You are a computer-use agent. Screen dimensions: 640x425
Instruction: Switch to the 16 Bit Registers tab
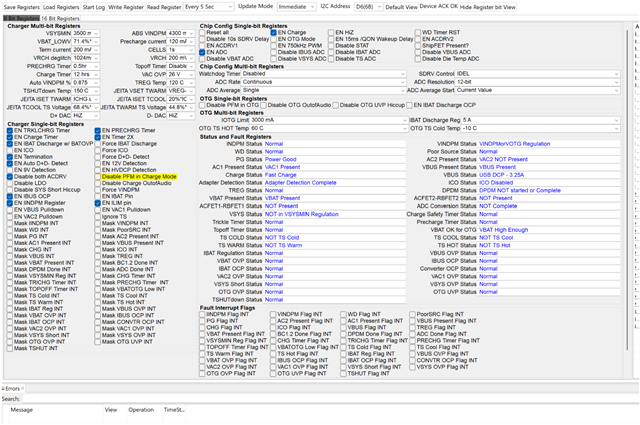(x=60, y=18)
